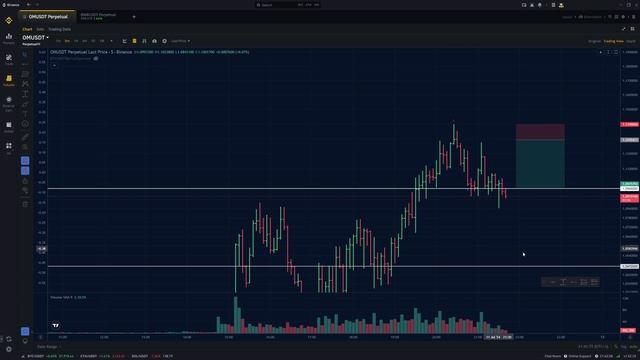Select the brush drawing tool
The image size is (640, 360).
point(25,104)
